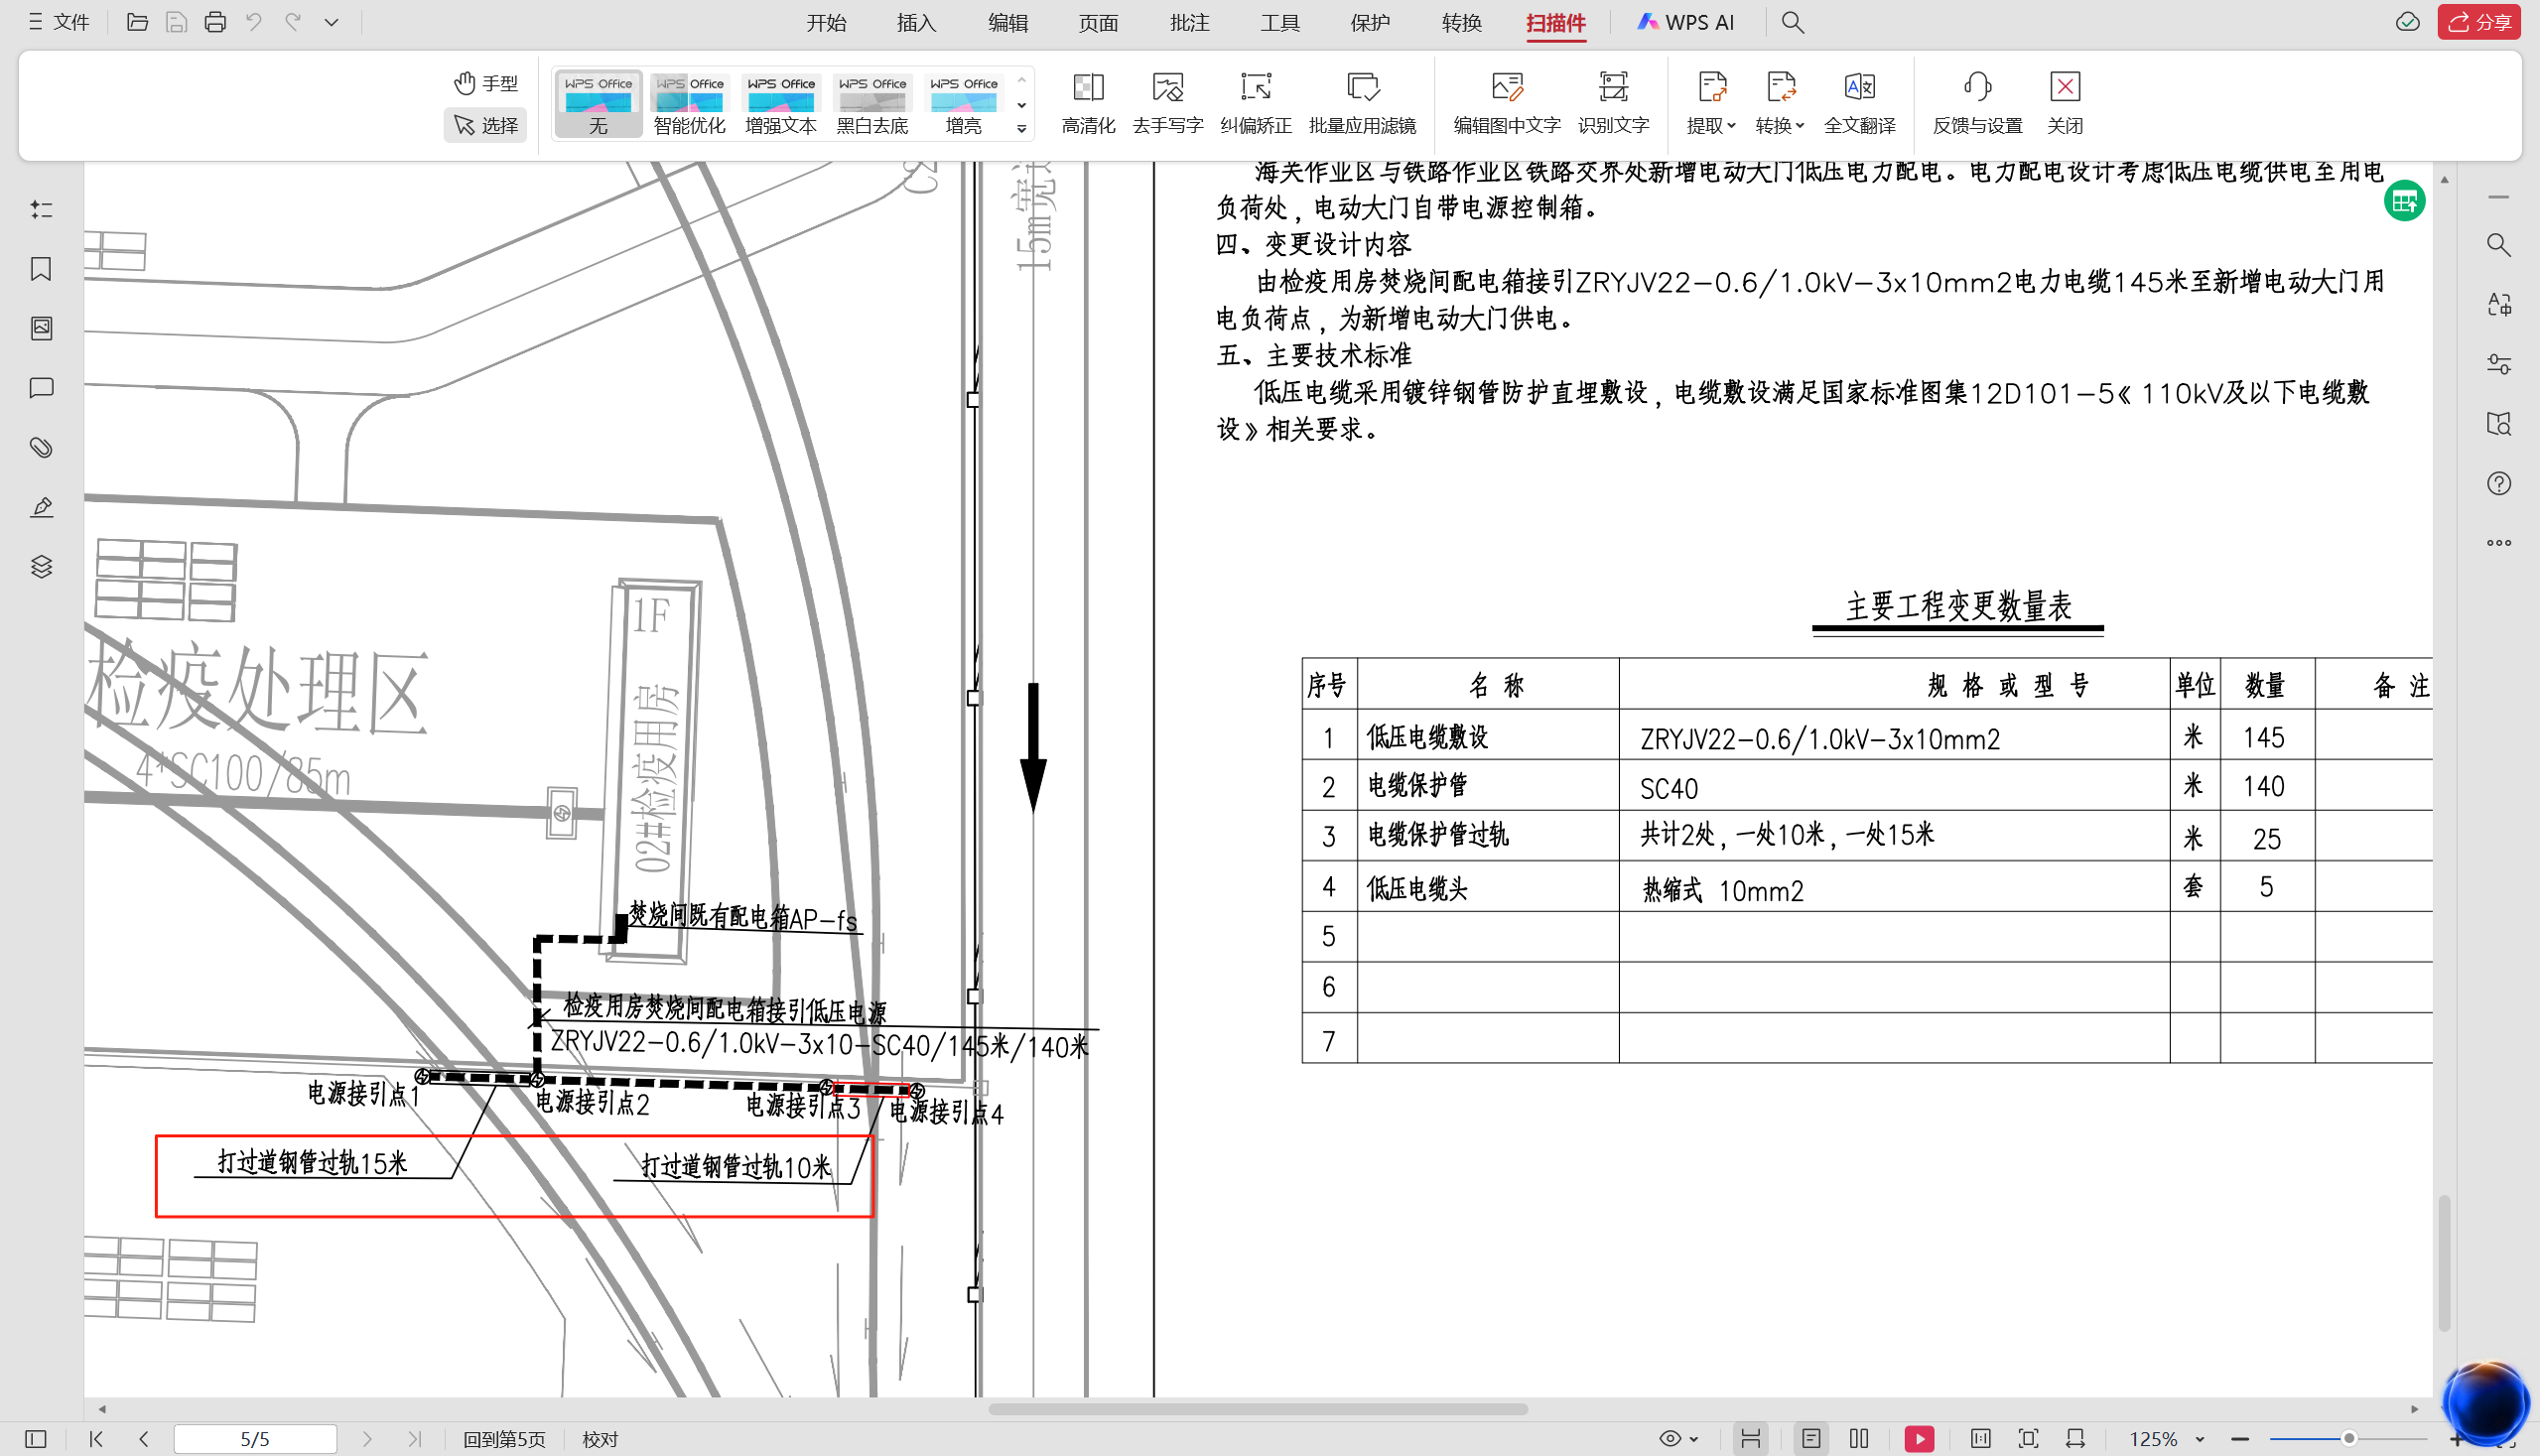Run the 纠偏矫正 deskew correction
The height and width of the screenshot is (1456, 2540).
pyautogui.click(x=1256, y=104)
